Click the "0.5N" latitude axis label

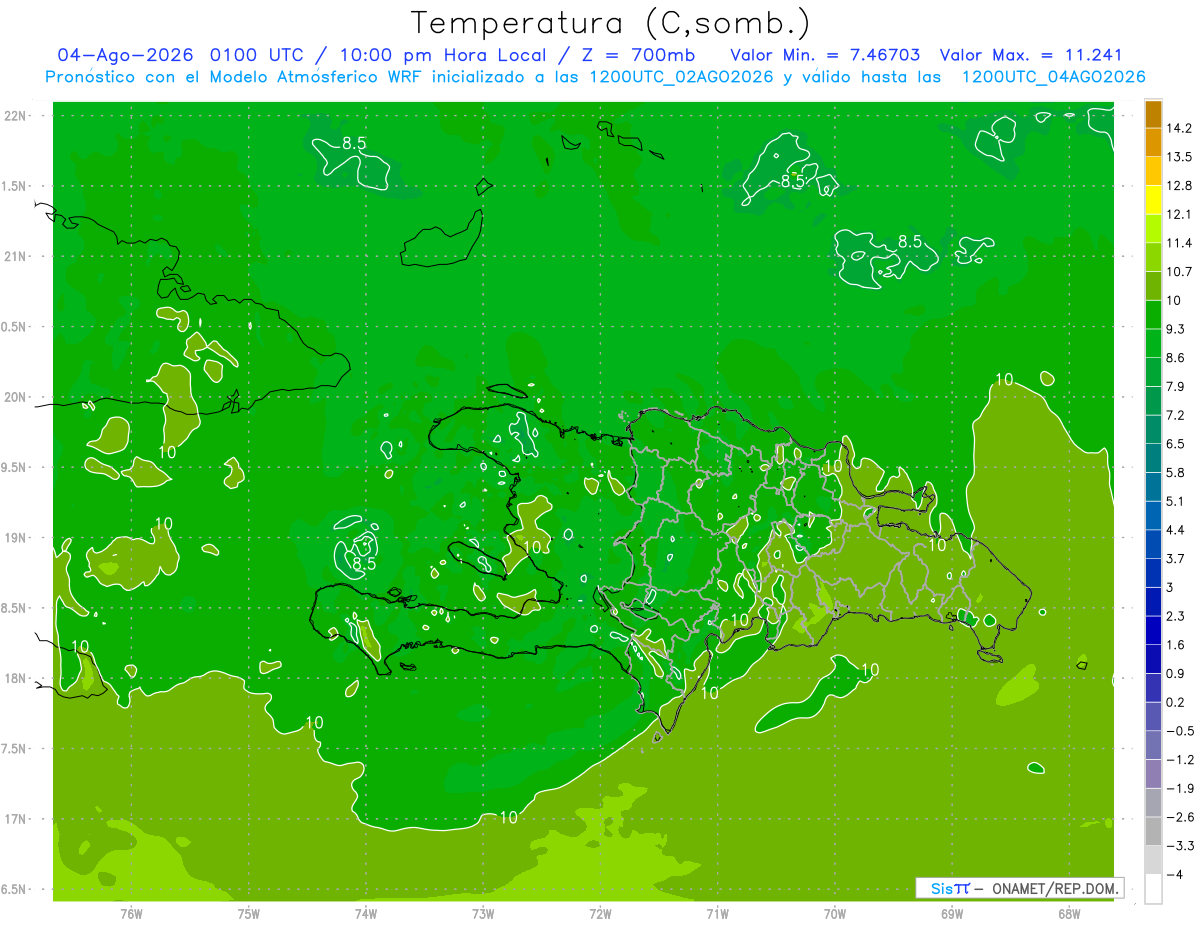coord(15,327)
